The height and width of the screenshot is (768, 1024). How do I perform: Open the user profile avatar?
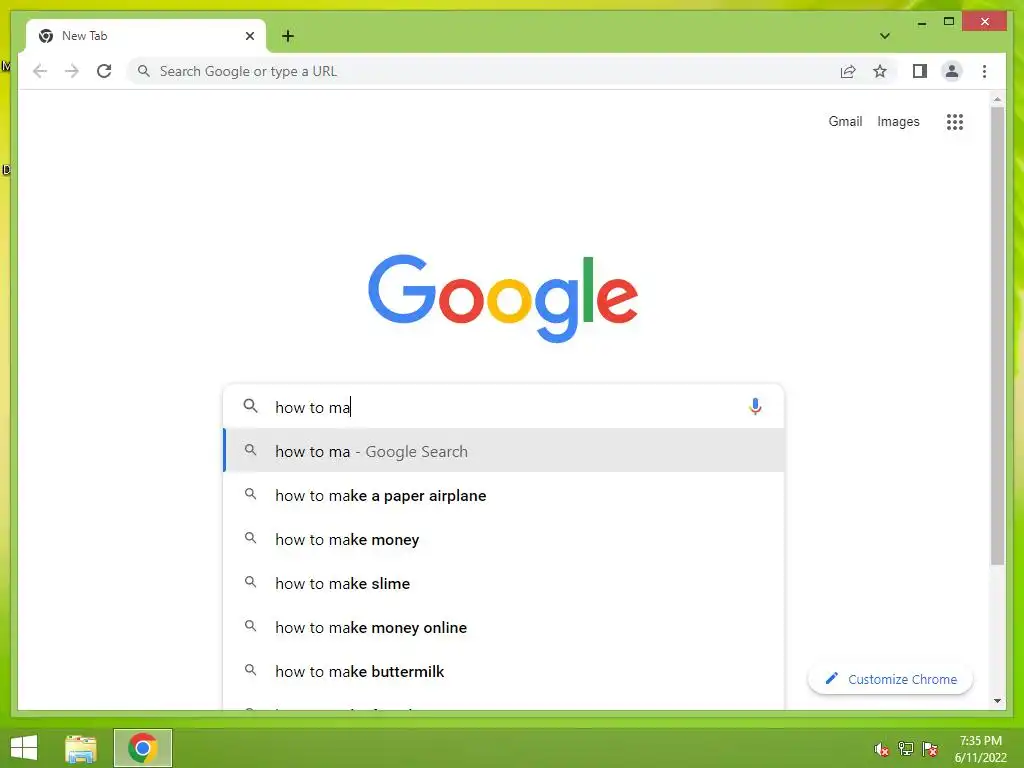[952, 71]
